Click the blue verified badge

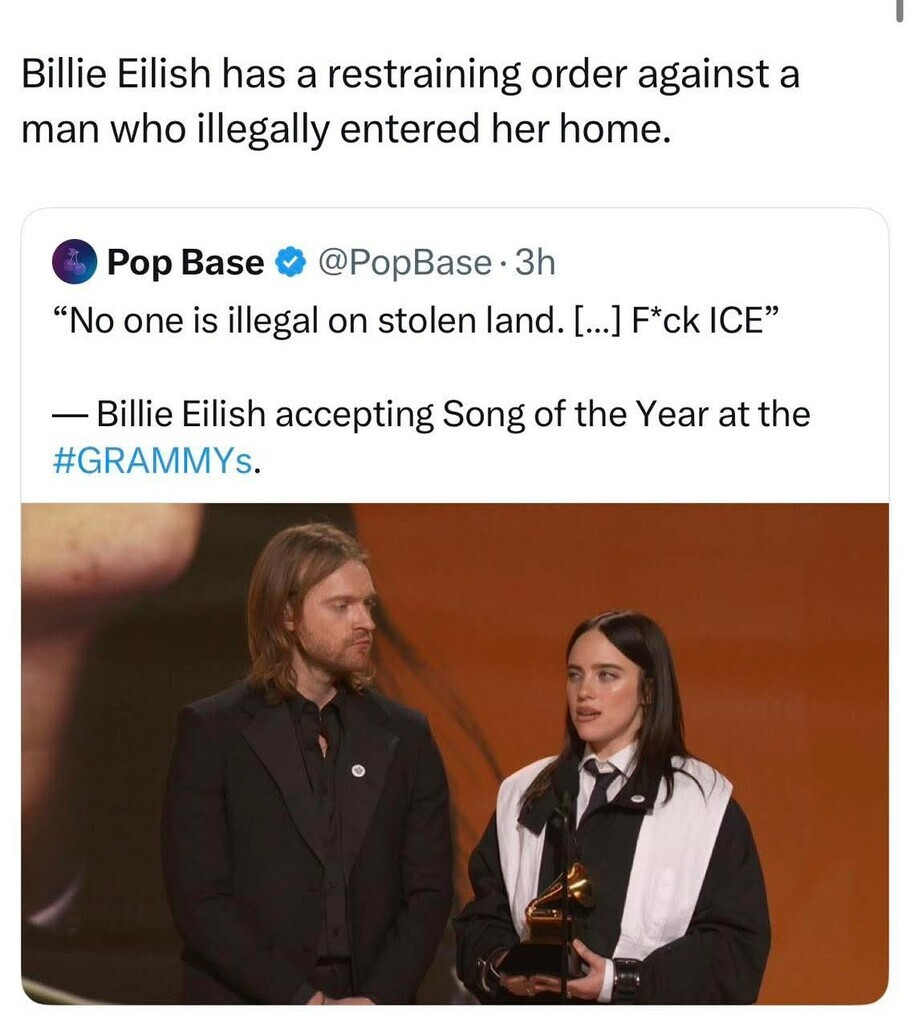point(290,263)
